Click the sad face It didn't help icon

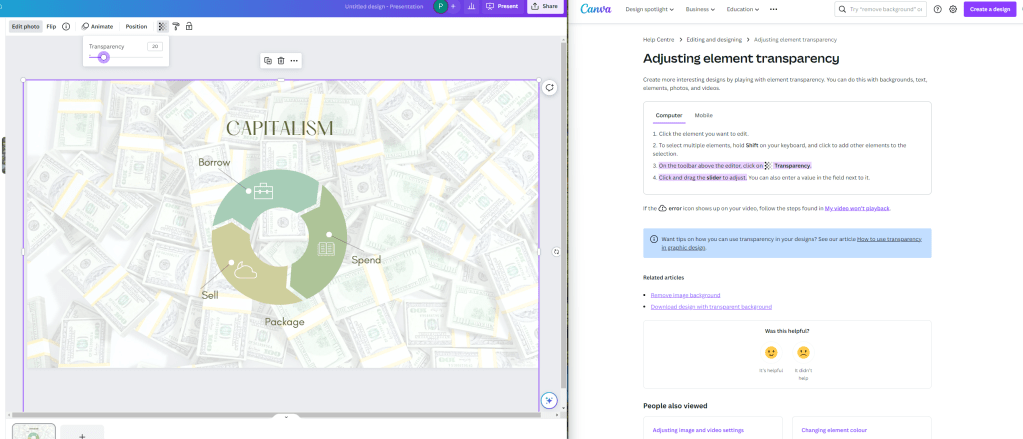click(803, 352)
